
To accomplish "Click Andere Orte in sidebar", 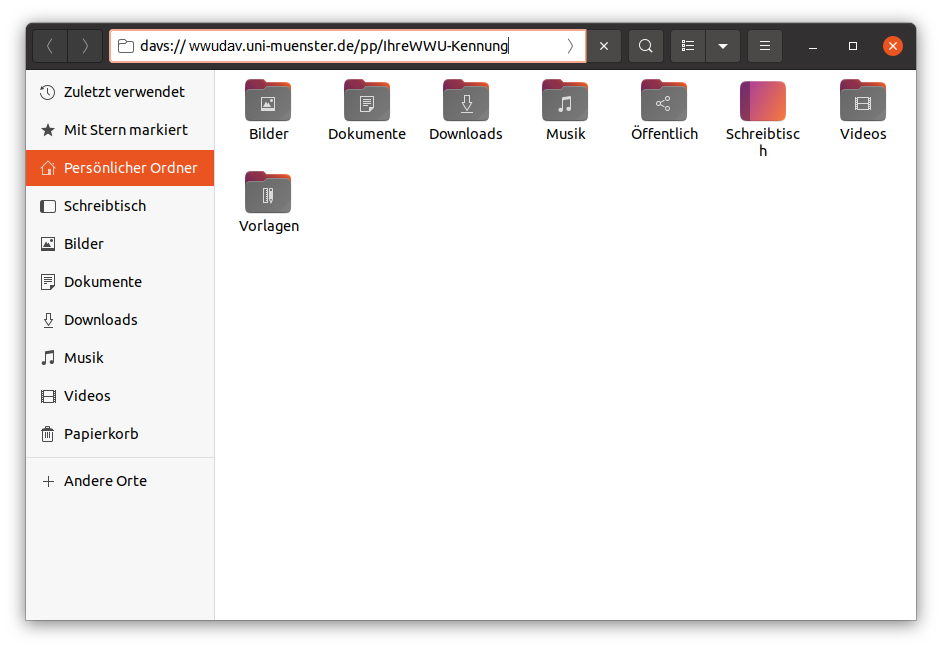I will 104,481.
